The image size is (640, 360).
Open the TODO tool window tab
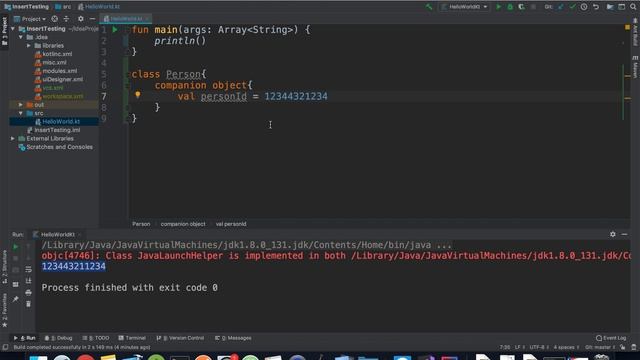coord(96,338)
